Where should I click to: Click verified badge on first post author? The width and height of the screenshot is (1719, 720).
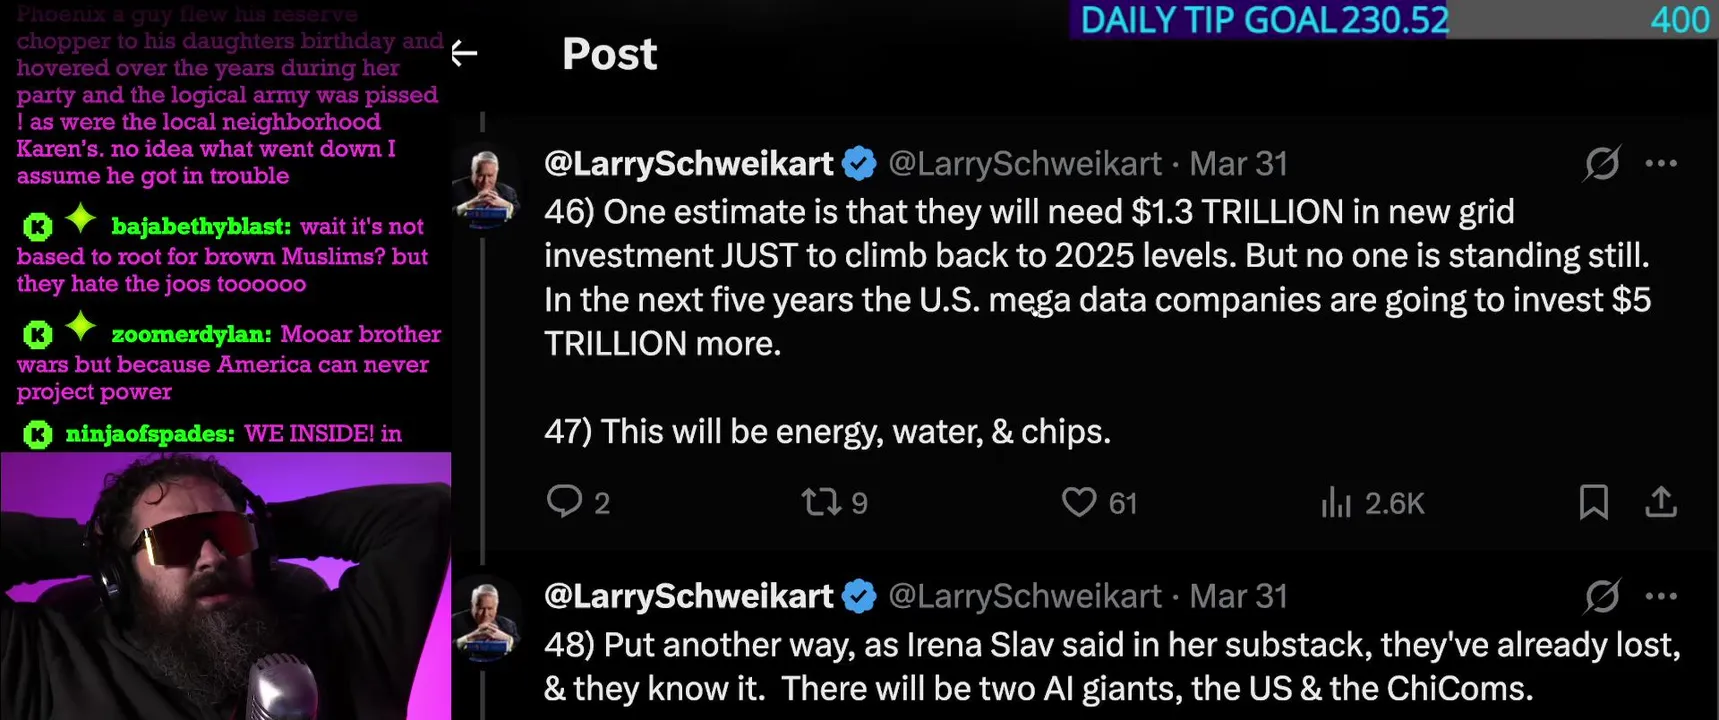click(x=859, y=163)
